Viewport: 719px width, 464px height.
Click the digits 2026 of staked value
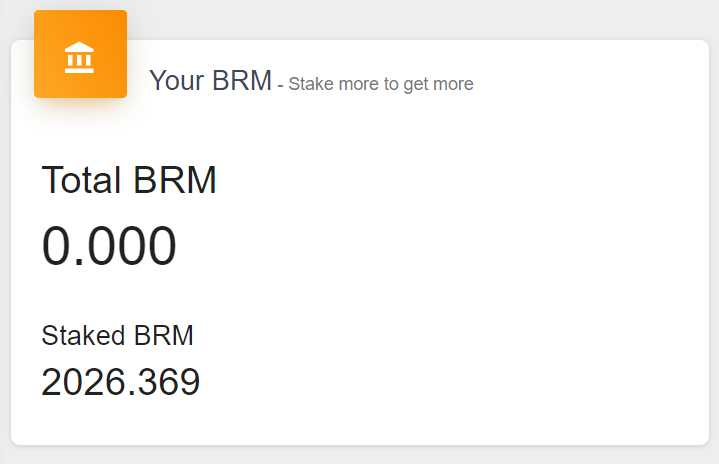(x=83, y=381)
